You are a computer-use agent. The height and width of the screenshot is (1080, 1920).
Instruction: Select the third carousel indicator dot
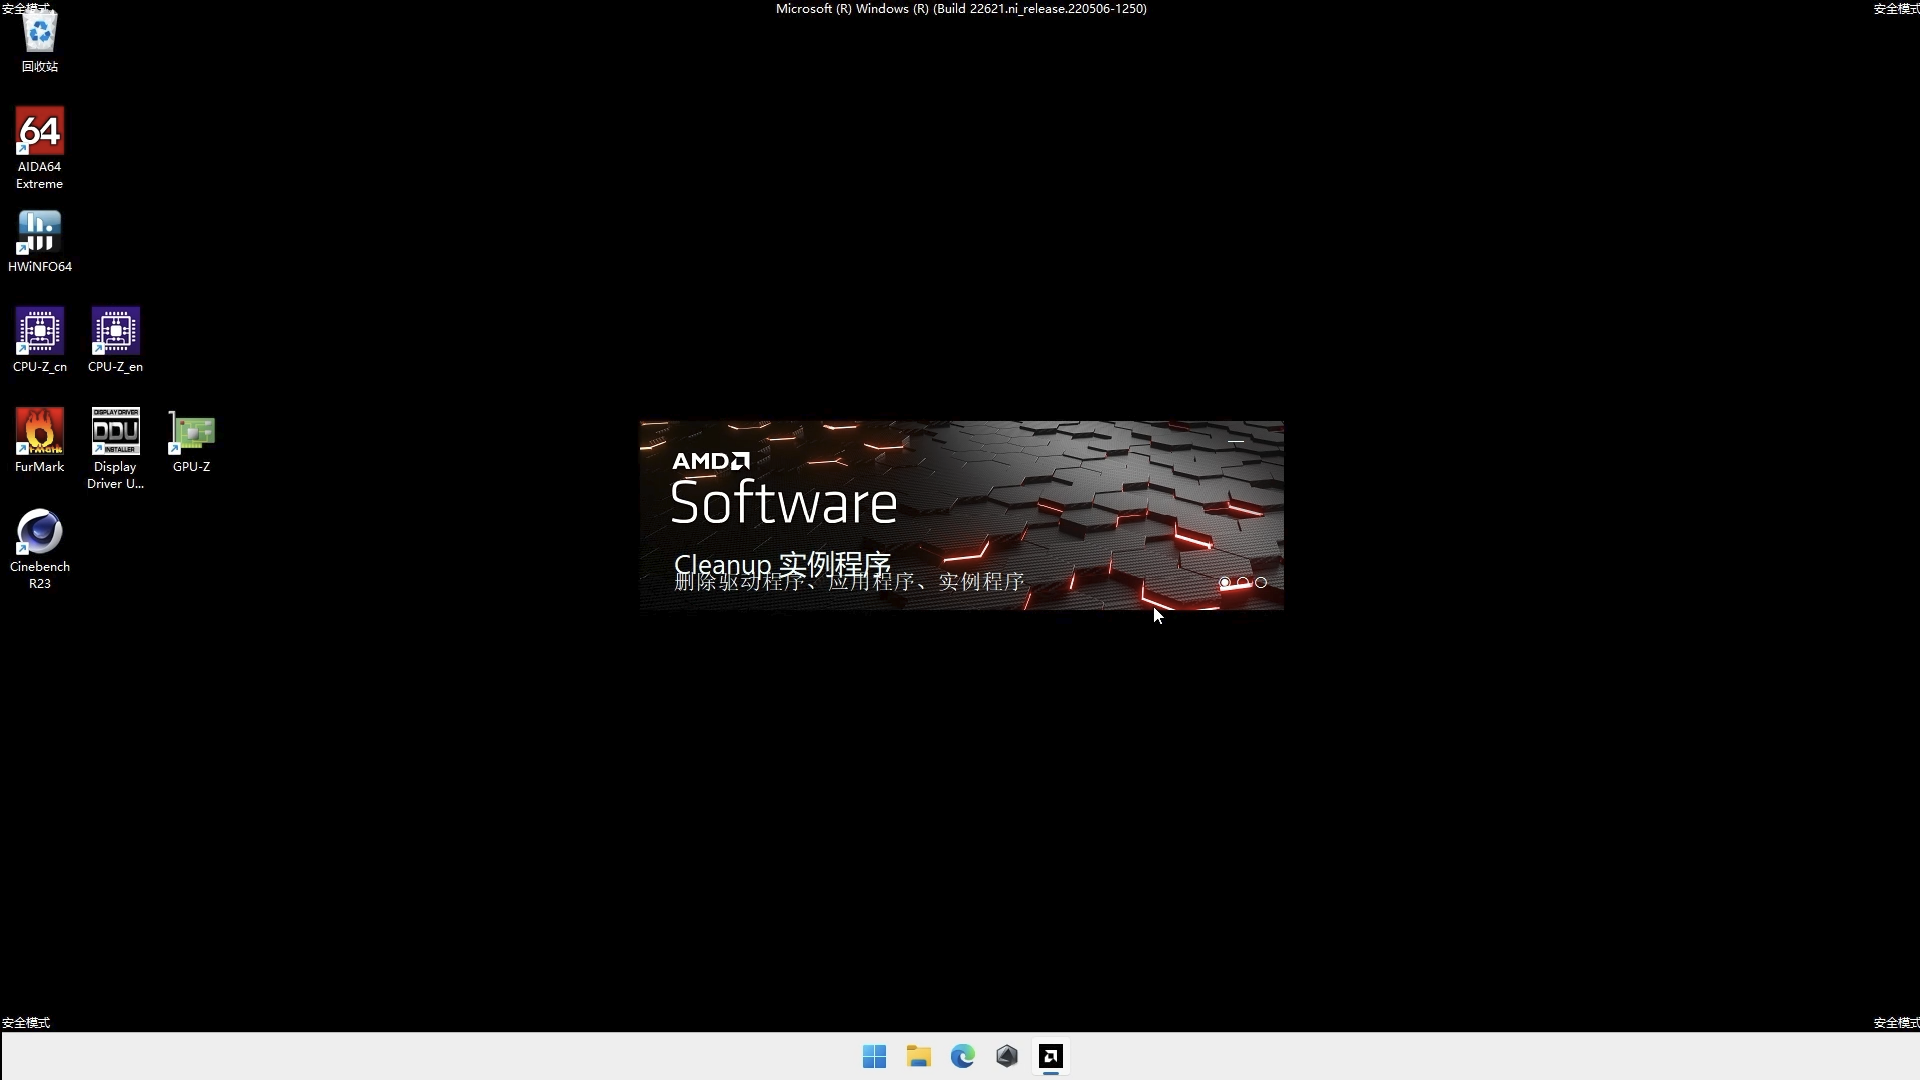1260,582
